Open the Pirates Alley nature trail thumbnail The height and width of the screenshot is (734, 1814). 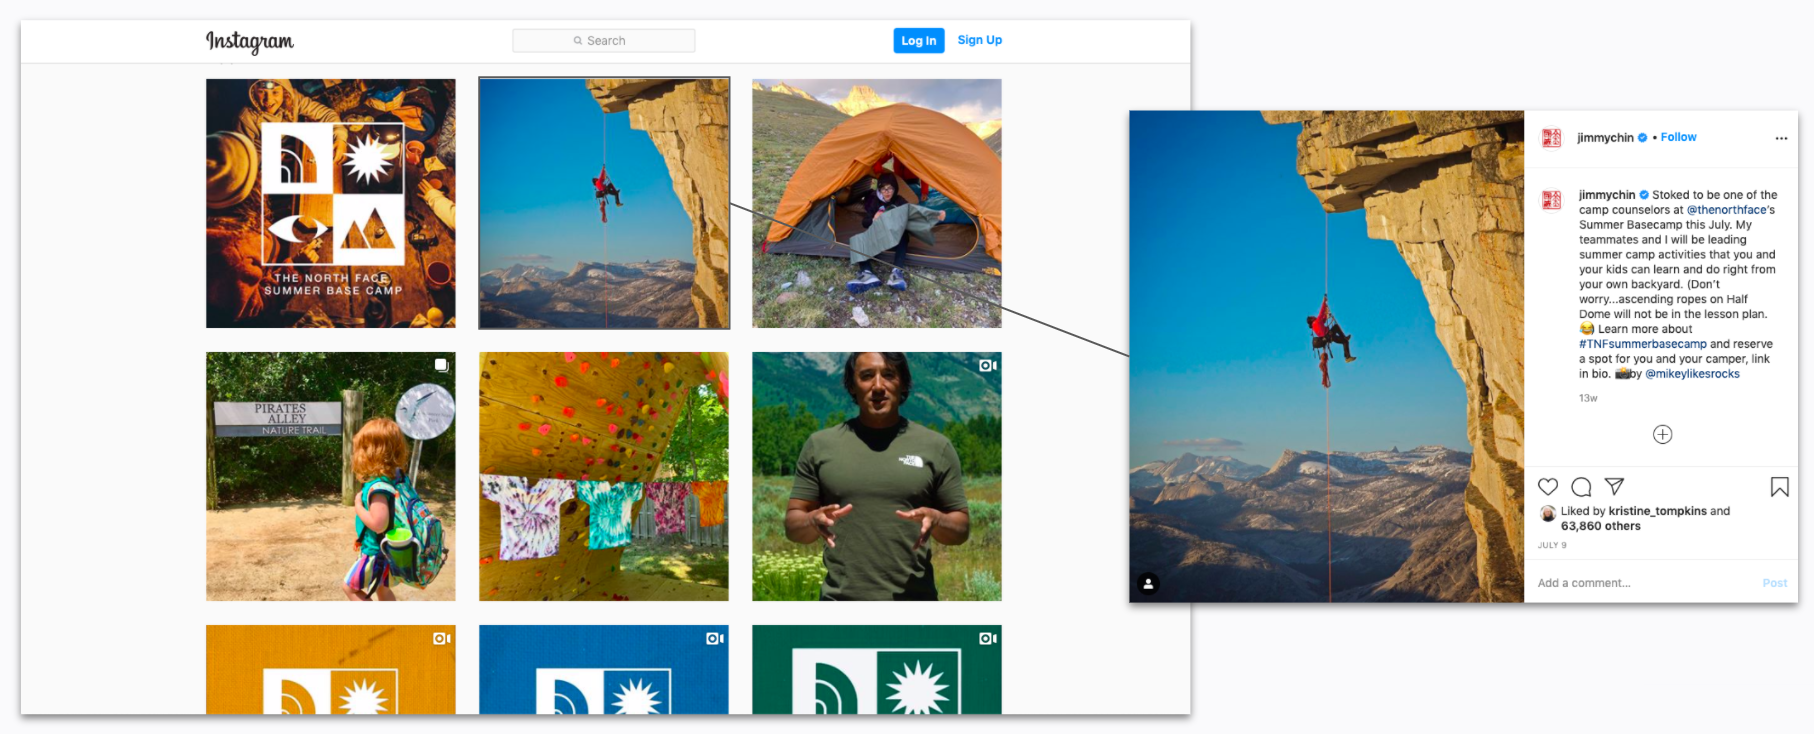331,476
